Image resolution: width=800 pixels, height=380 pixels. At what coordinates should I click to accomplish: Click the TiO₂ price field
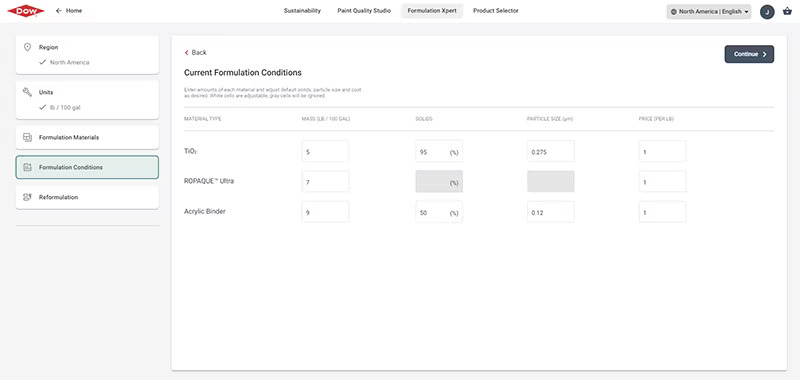(x=663, y=151)
